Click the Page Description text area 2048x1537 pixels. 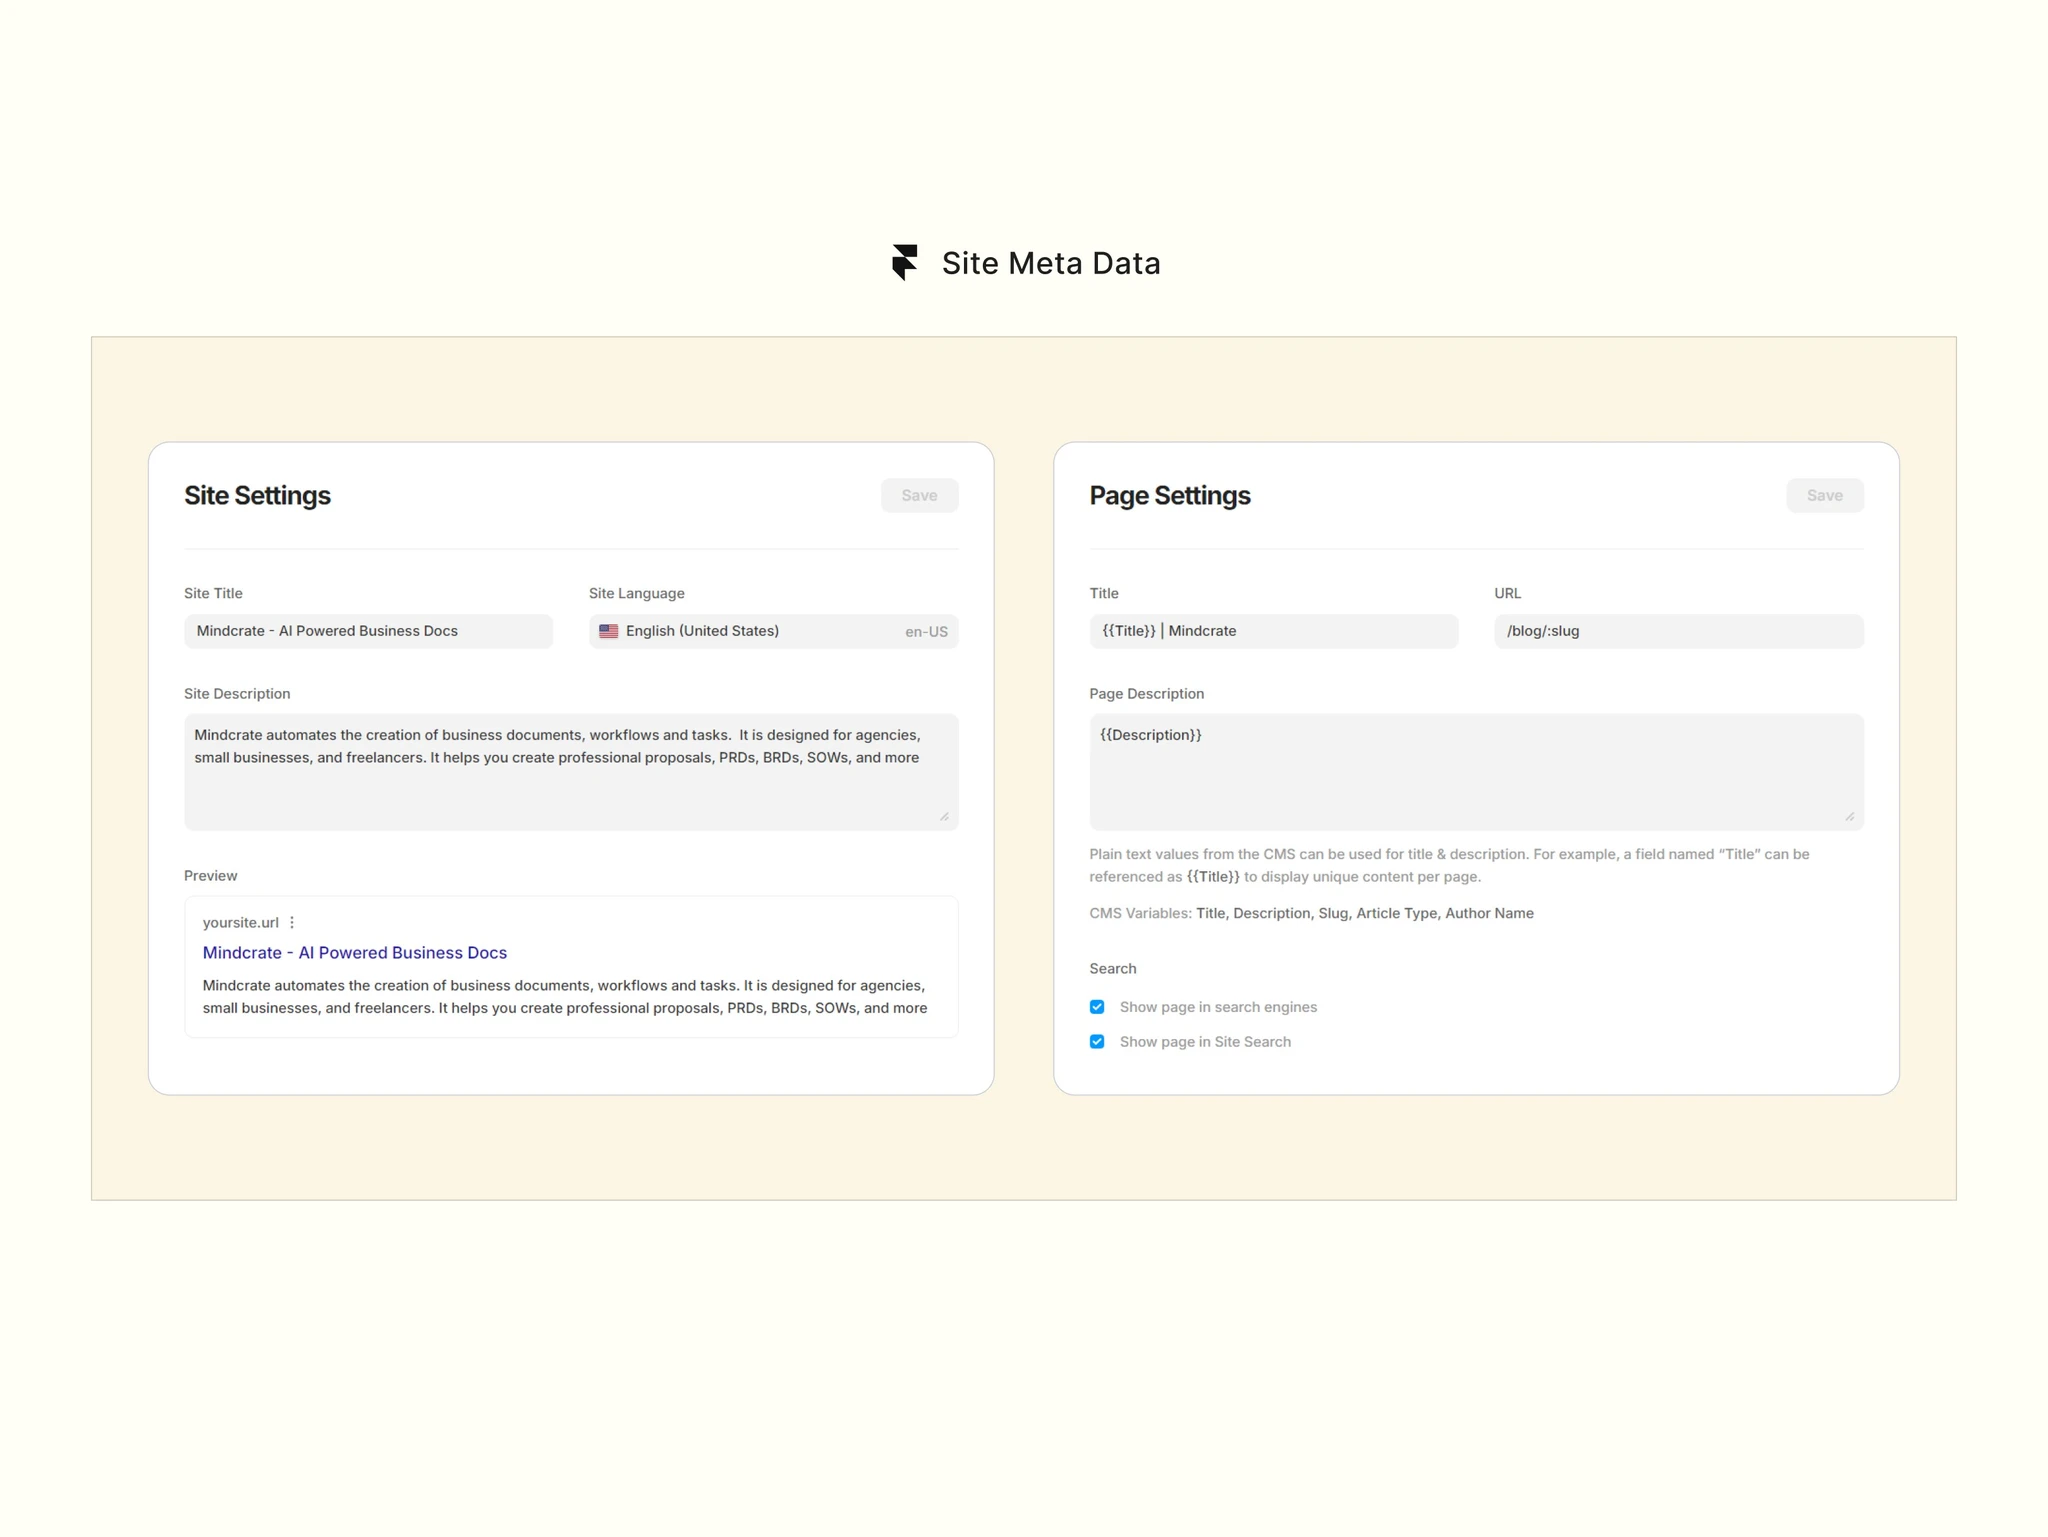click(1476, 772)
